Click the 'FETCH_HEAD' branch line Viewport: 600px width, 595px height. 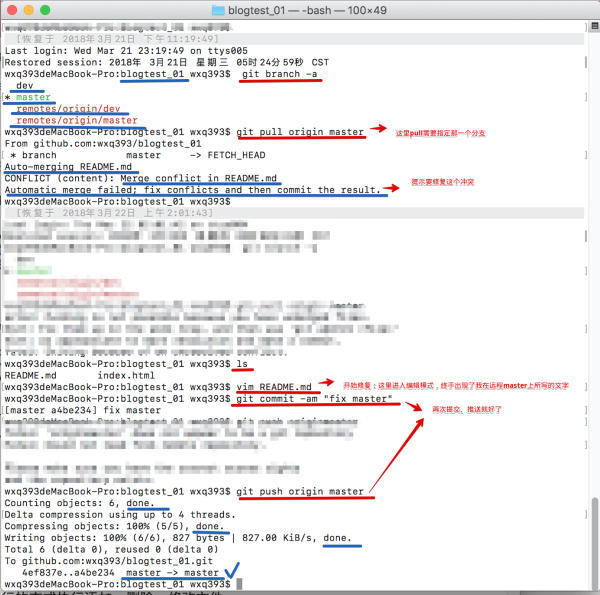pyautogui.click(x=138, y=155)
